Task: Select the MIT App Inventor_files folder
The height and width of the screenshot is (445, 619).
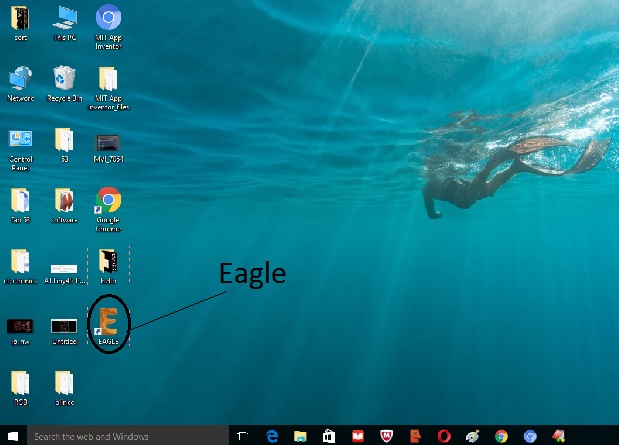Action: coord(108,88)
